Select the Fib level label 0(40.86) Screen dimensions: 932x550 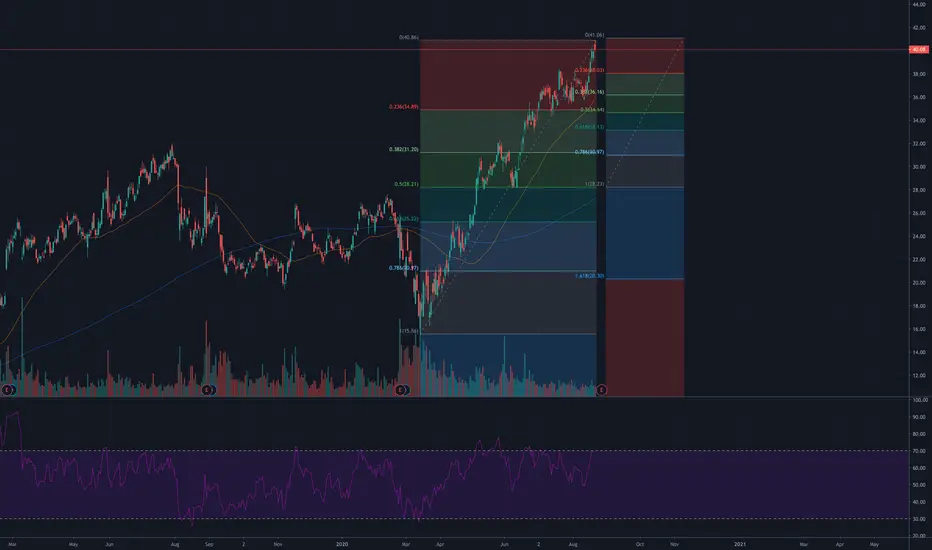pos(408,37)
